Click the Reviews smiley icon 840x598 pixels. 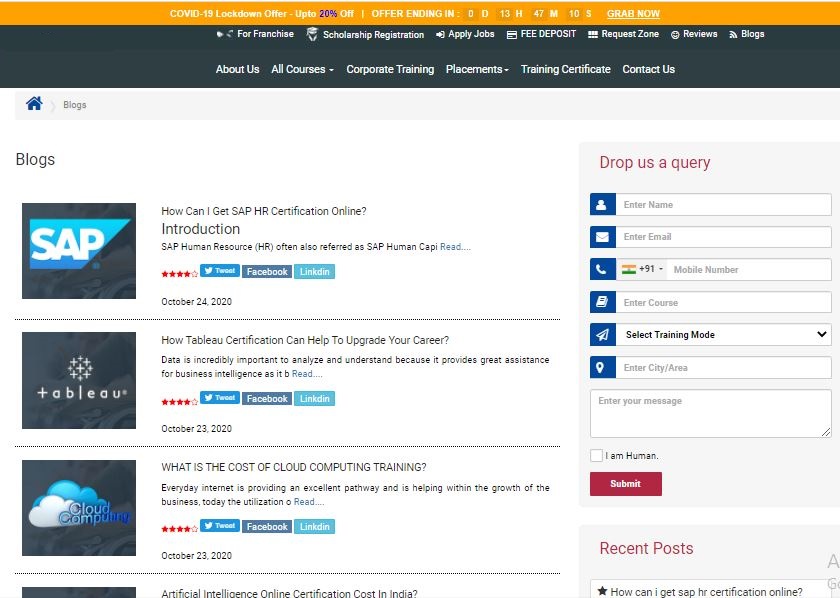(x=675, y=35)
